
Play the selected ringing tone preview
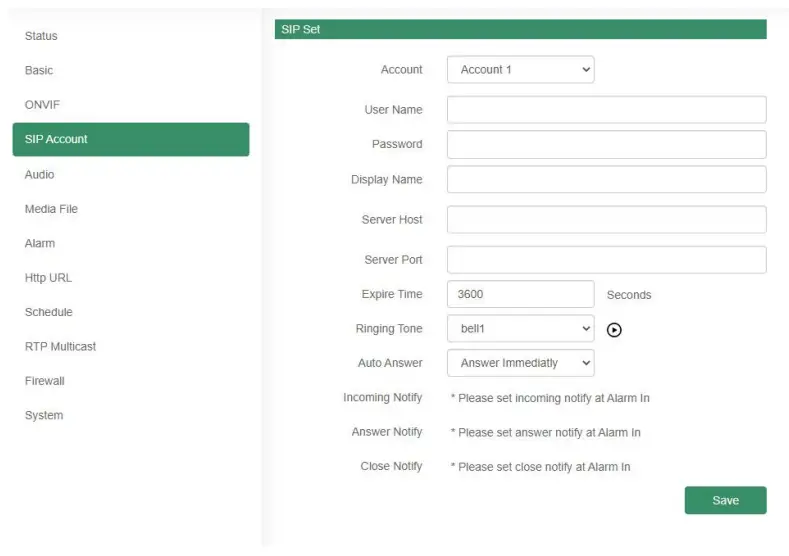614,330
